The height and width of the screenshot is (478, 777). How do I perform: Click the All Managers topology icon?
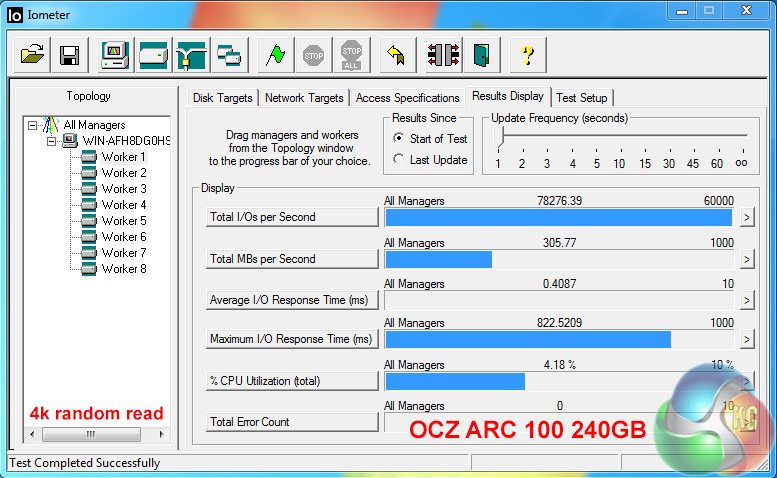[x=51, y=125]
